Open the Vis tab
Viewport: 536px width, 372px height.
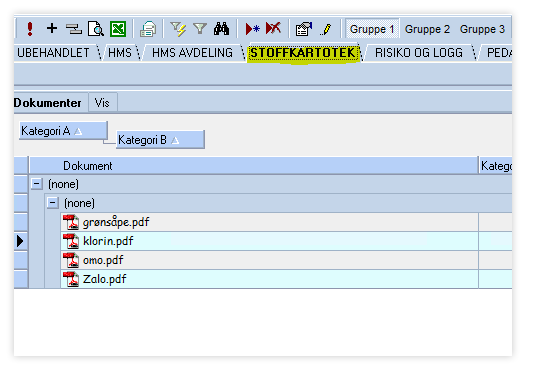(x=102, y=103)
